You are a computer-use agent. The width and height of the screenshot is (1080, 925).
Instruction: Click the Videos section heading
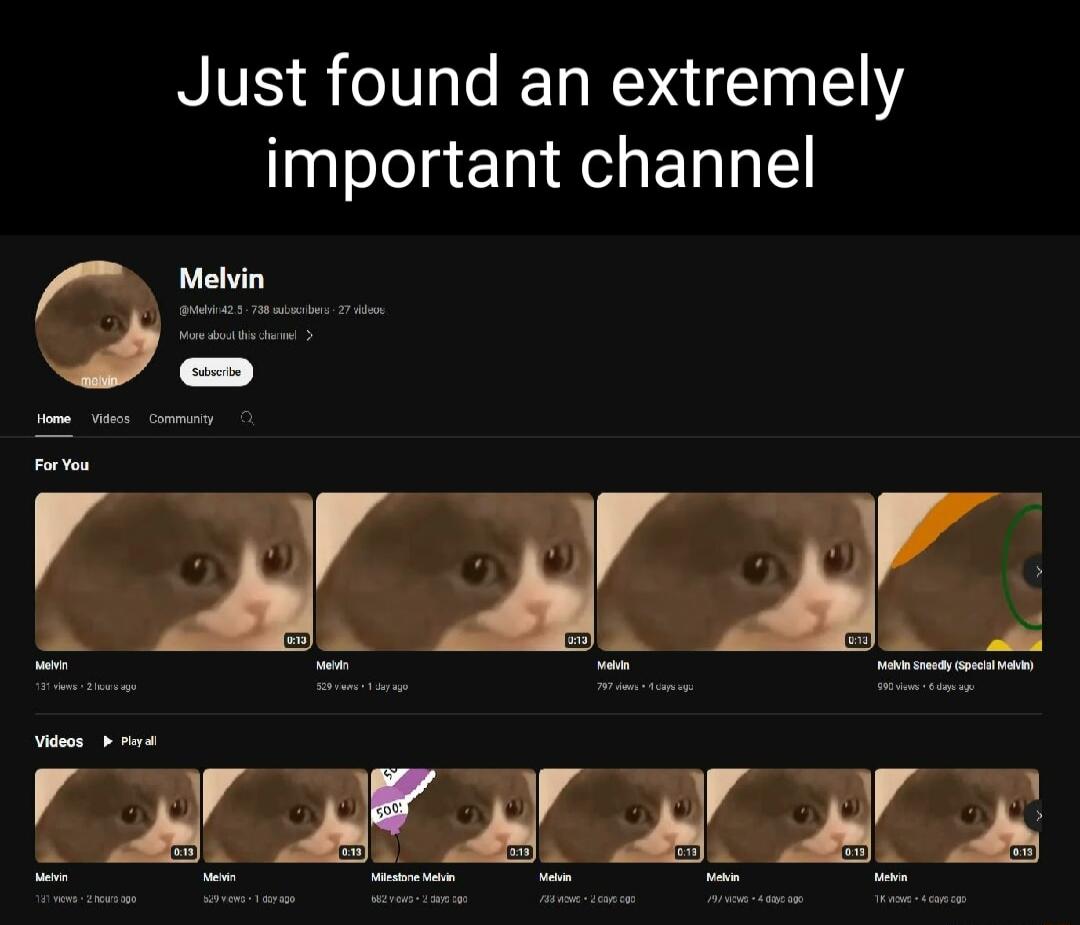pos(59,741)
